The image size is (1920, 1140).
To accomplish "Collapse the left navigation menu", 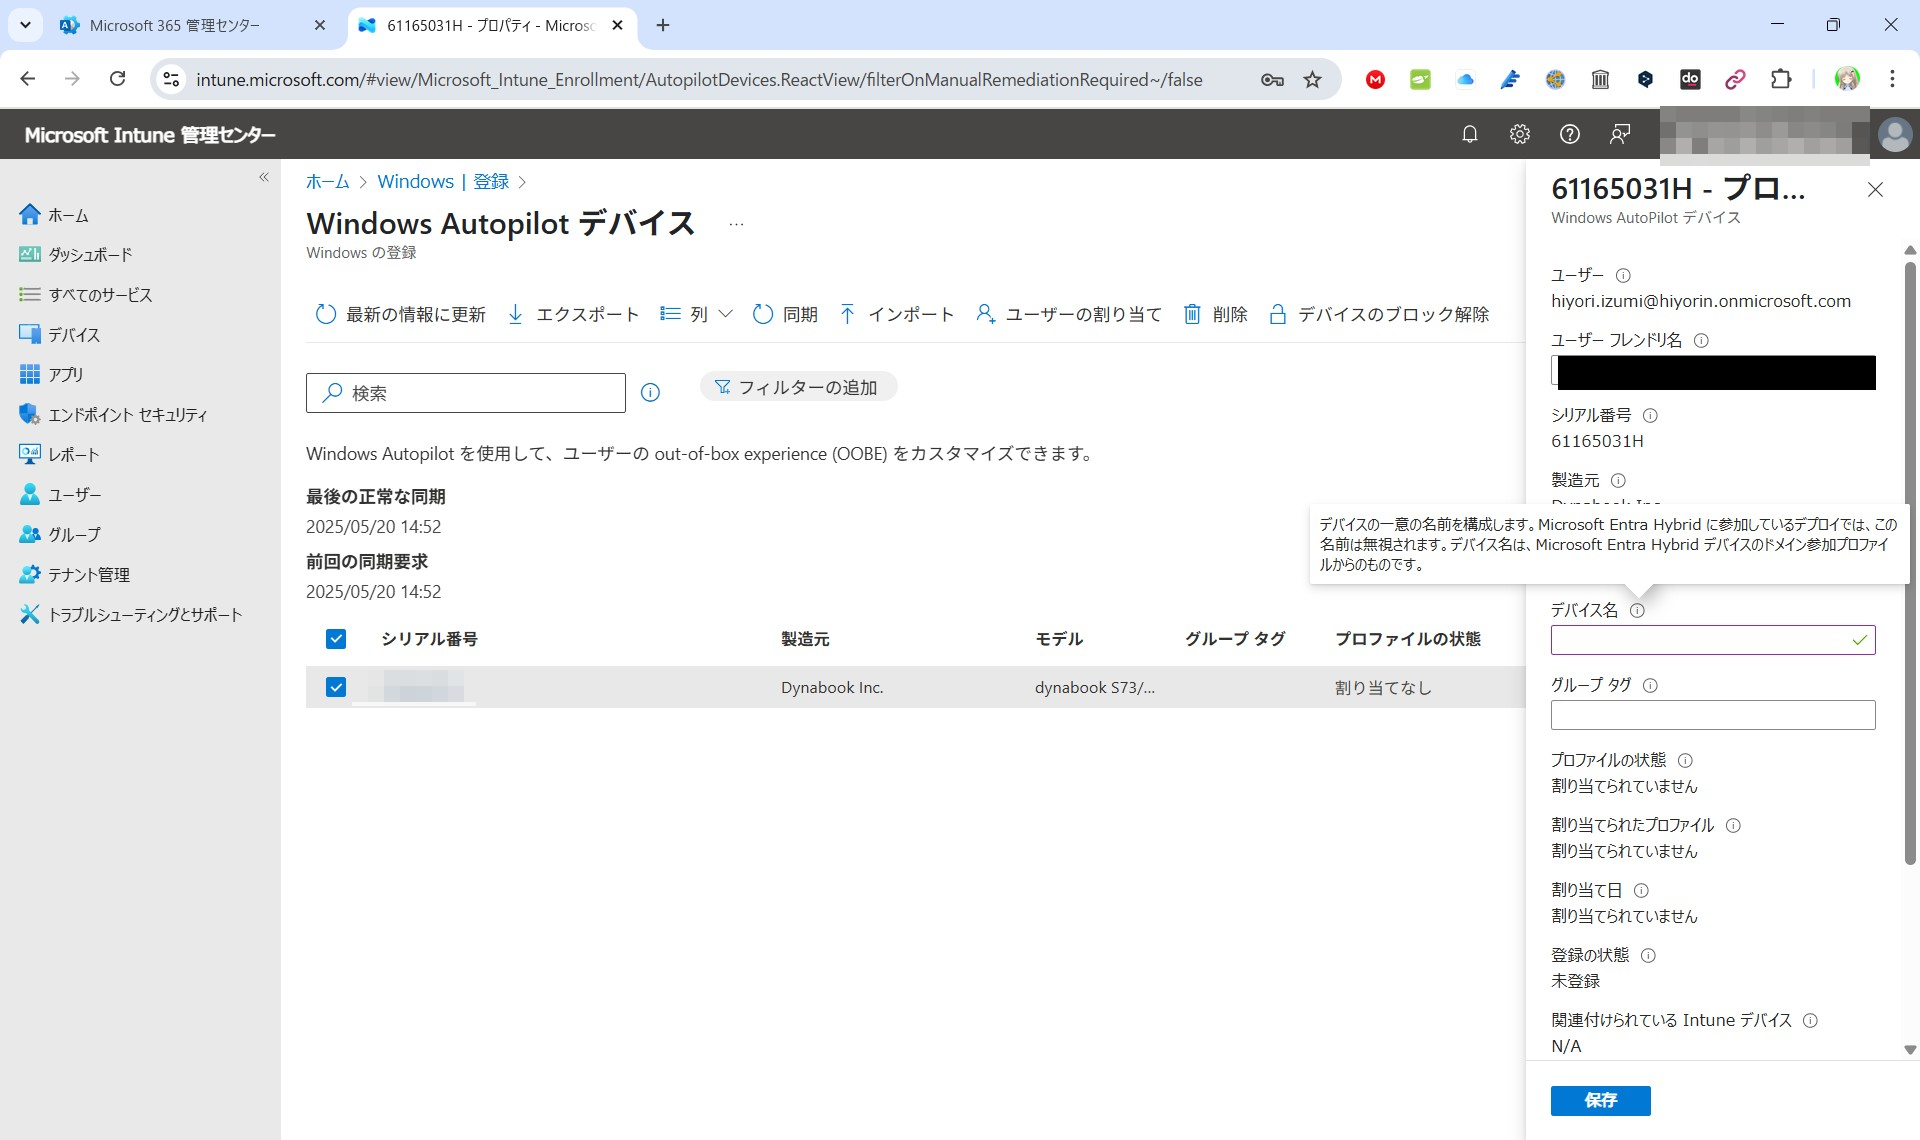I will pos(264,177).
